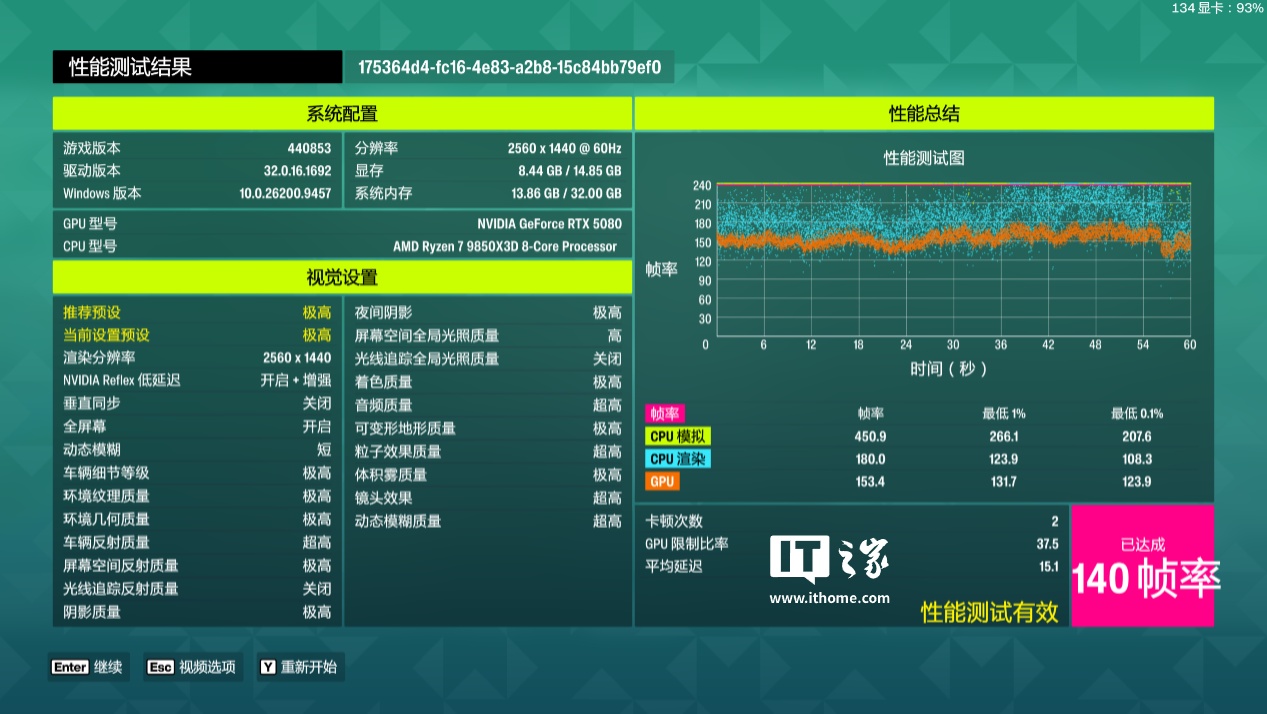Click the www.ithome.com link text
Screen dimensions: 1267x714
pyautogui.click(x=829, y=598)
